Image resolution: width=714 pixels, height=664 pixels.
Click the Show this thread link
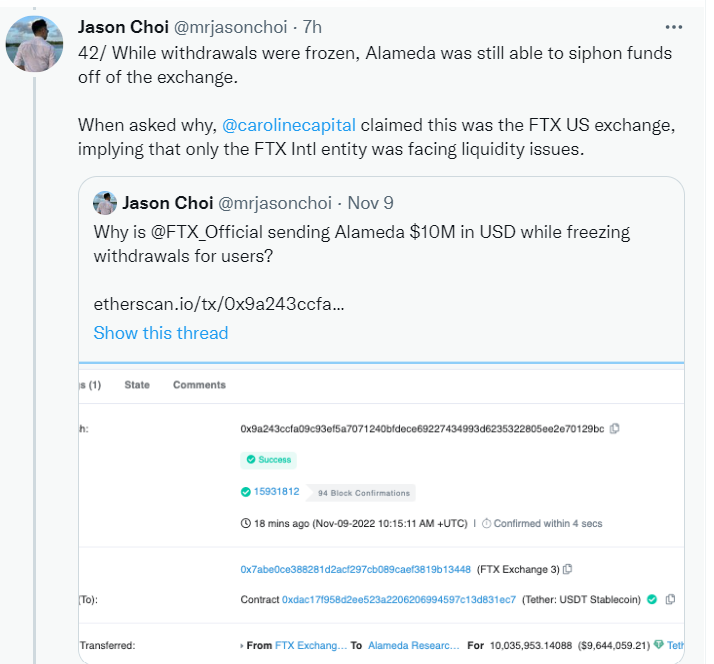point(161,333)
